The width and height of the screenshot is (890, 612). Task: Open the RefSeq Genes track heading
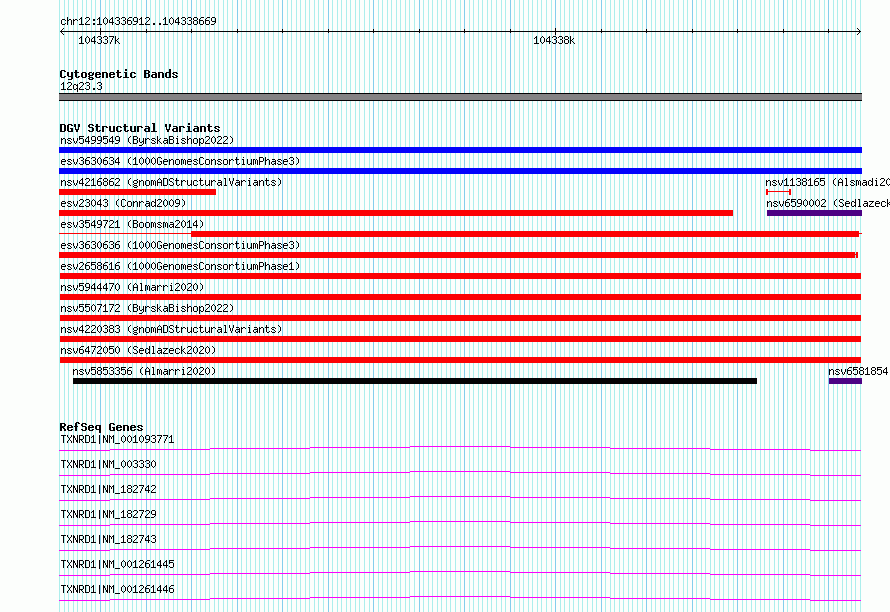coord(101,427)
